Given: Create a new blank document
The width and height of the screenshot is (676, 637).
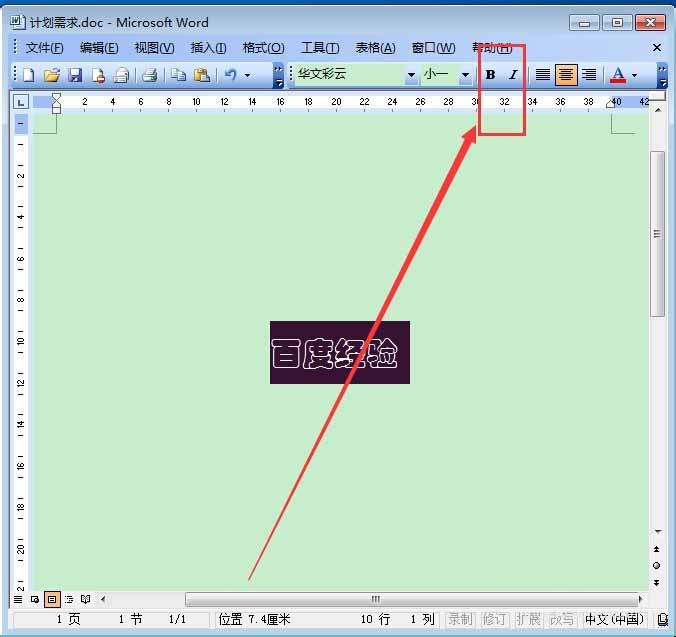Looking at the screenshot, I should (28, 75).
